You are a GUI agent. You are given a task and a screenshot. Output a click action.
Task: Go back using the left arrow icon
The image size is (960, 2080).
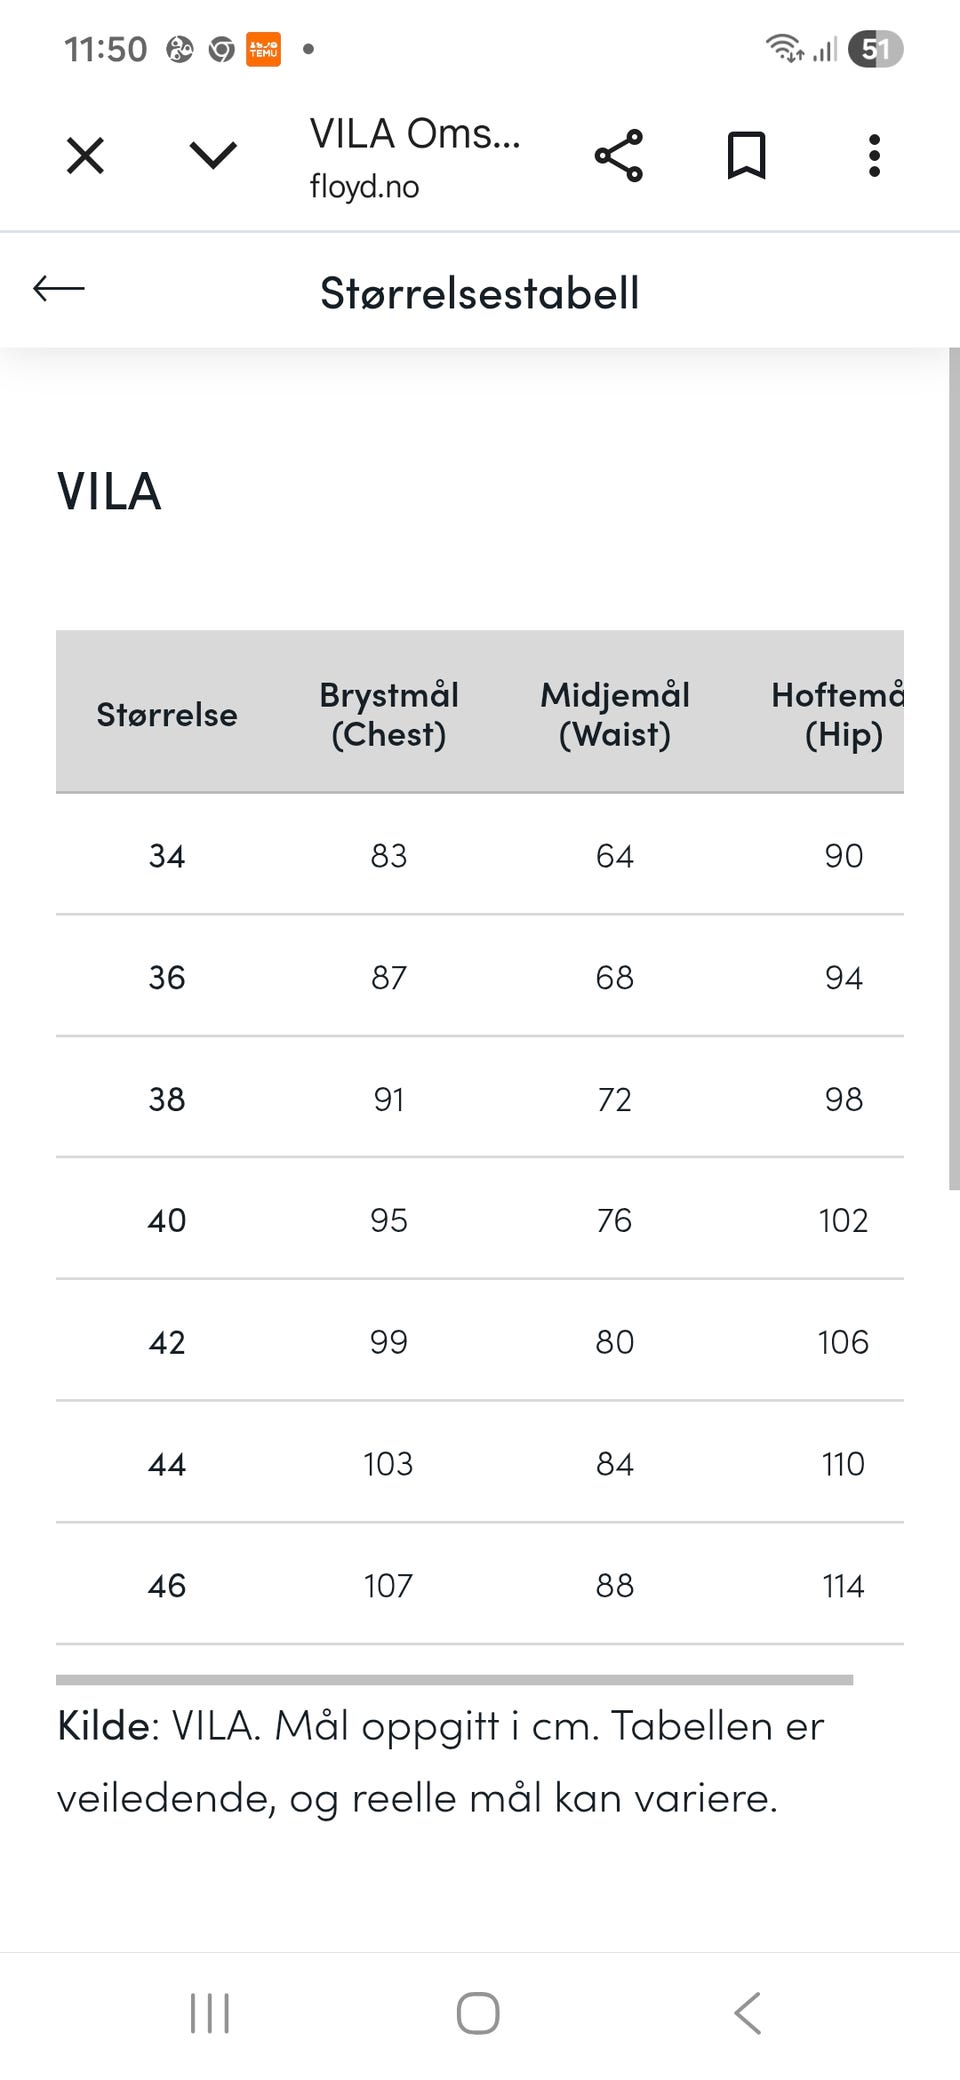pos(59,289)
